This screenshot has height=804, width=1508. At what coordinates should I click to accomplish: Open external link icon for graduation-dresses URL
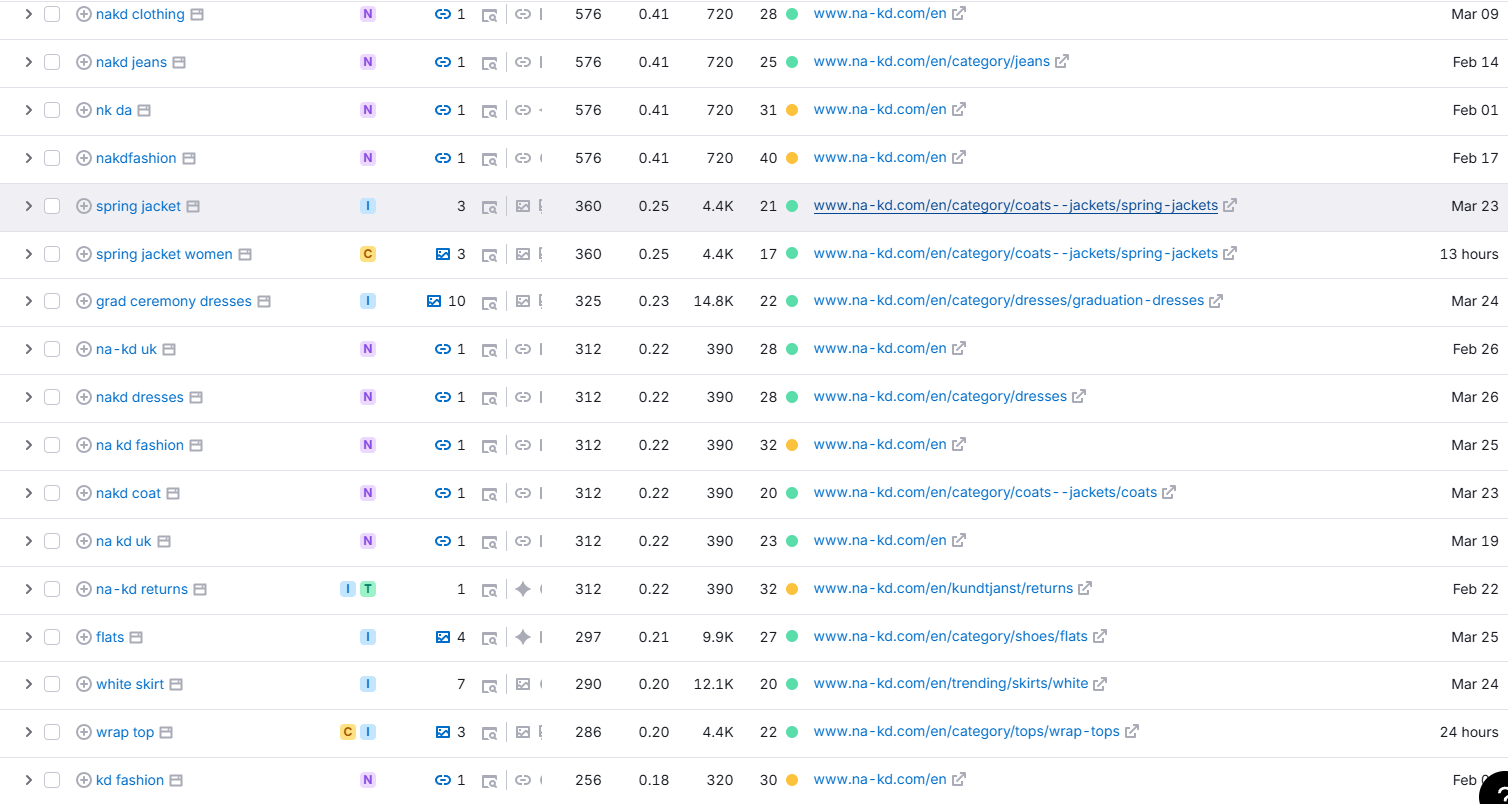click(x=1216, y=300)
